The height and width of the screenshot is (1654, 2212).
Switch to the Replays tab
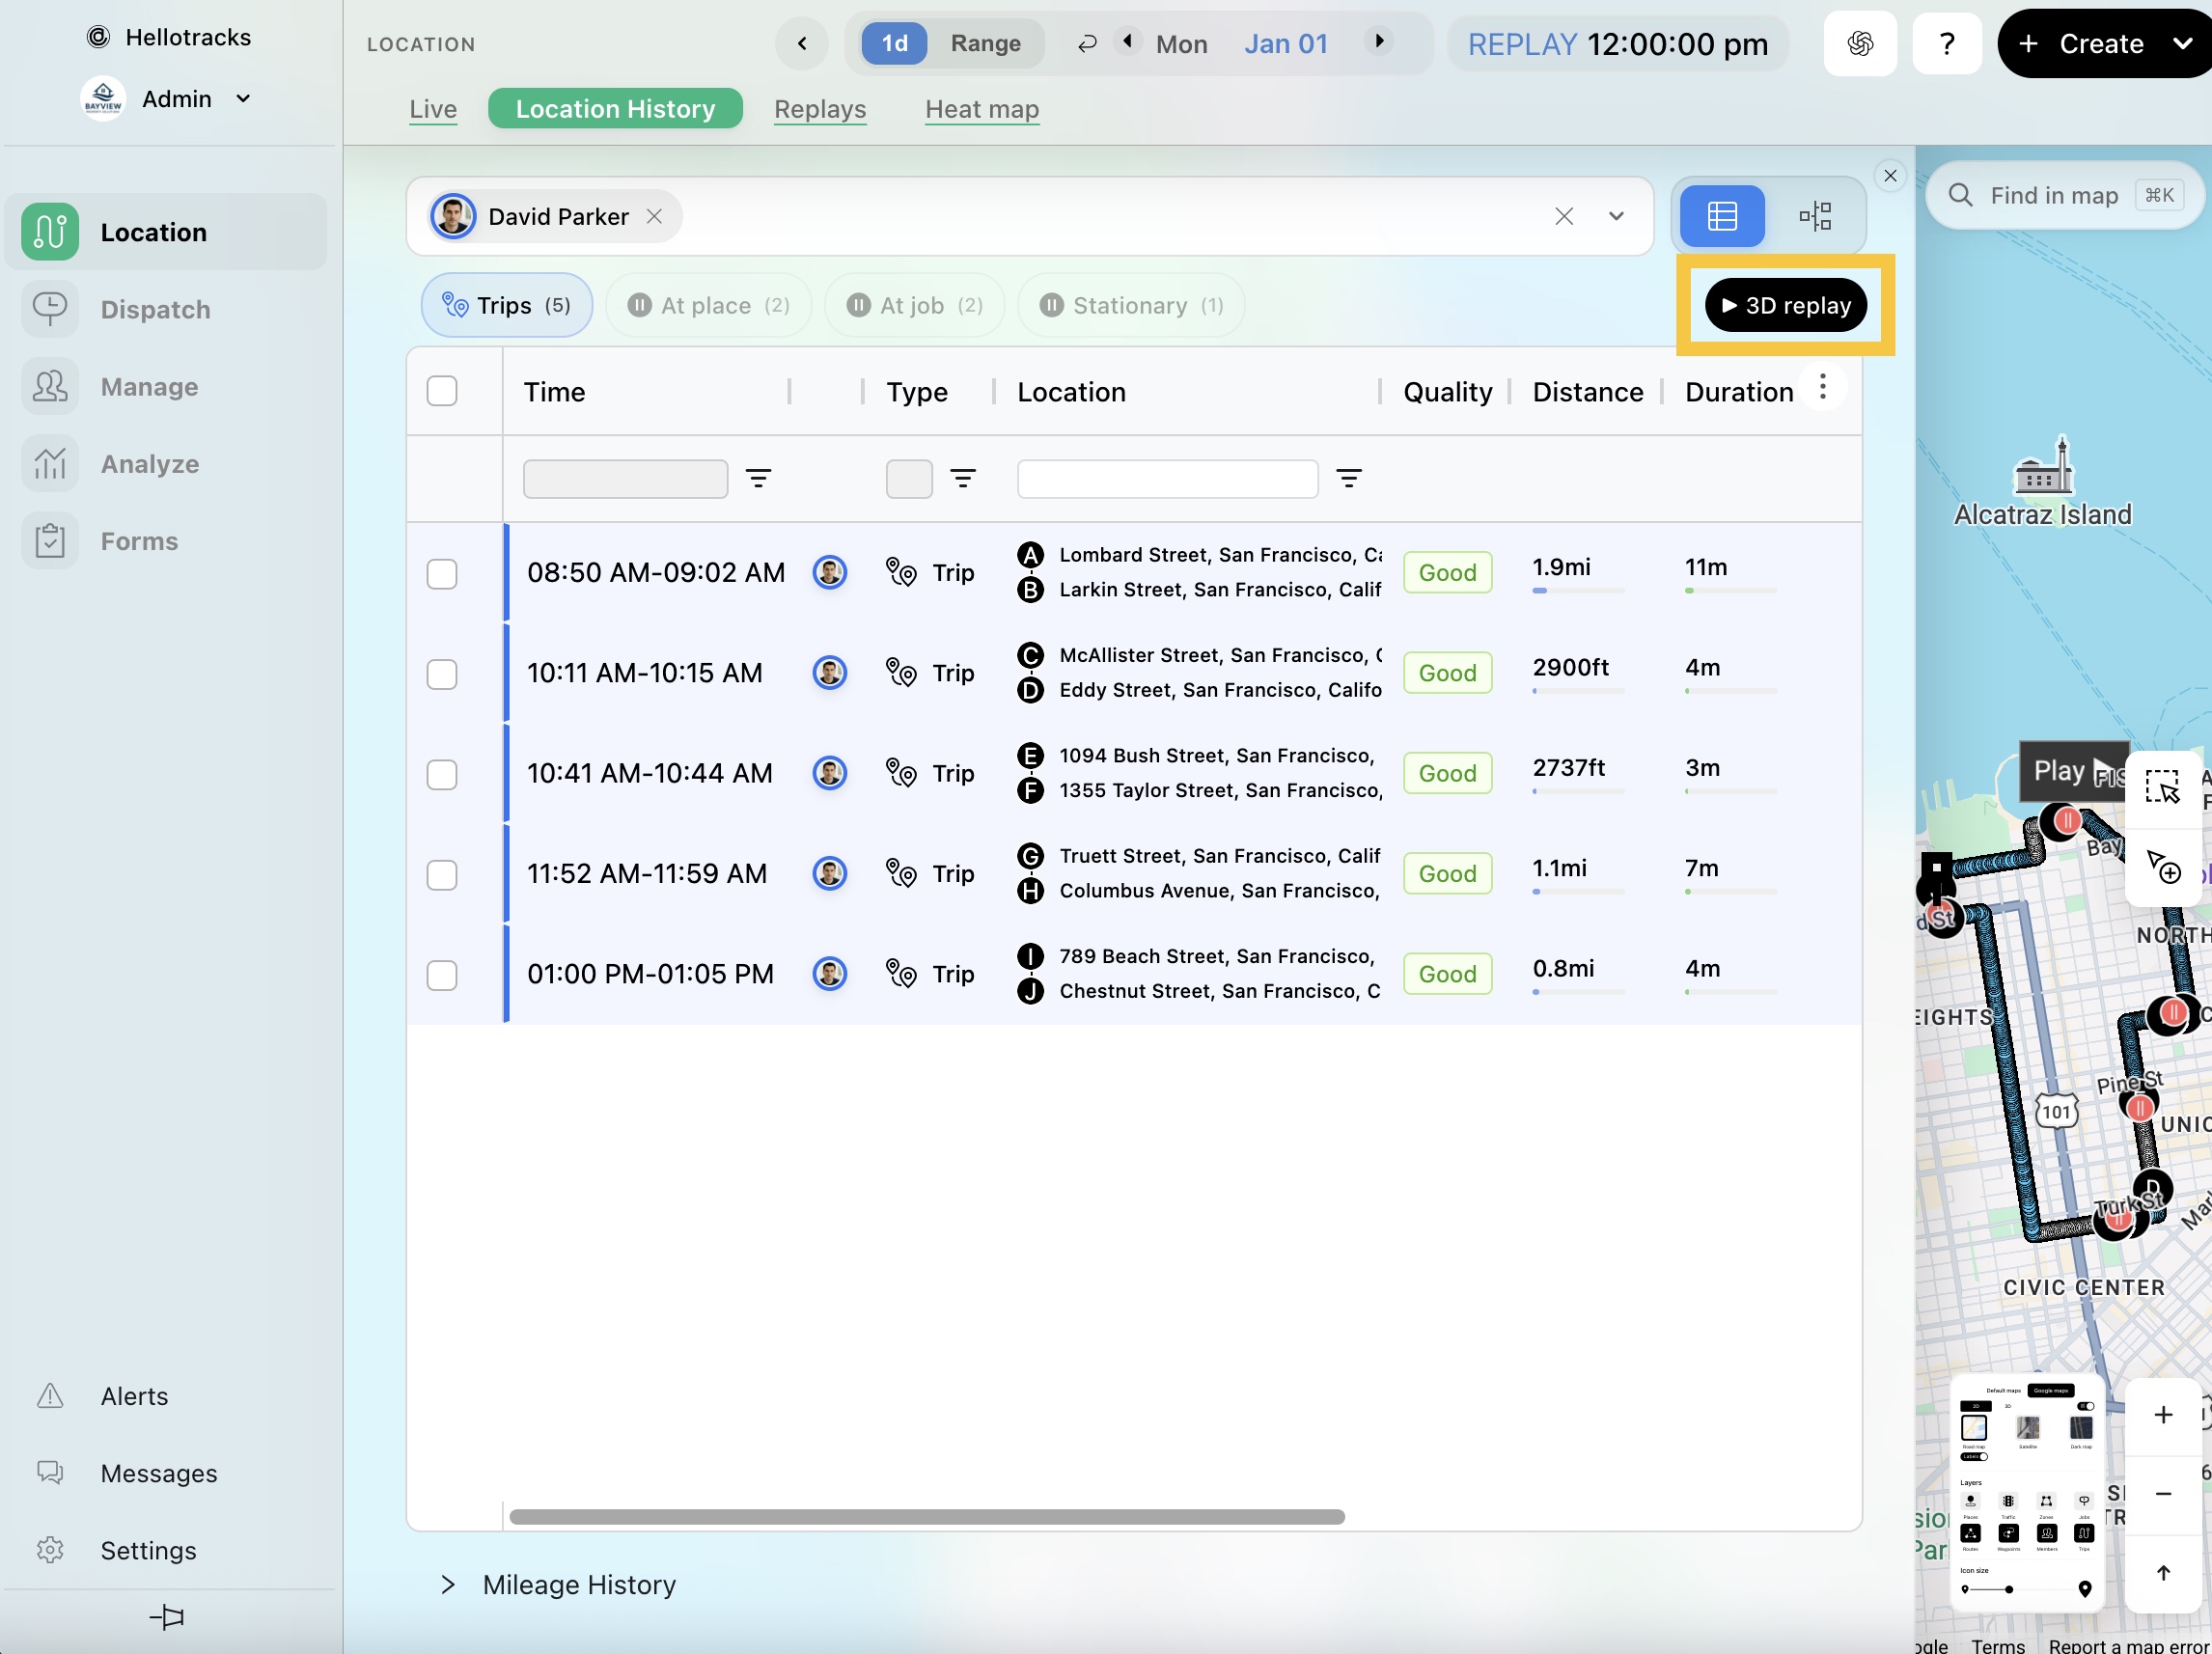820,108
